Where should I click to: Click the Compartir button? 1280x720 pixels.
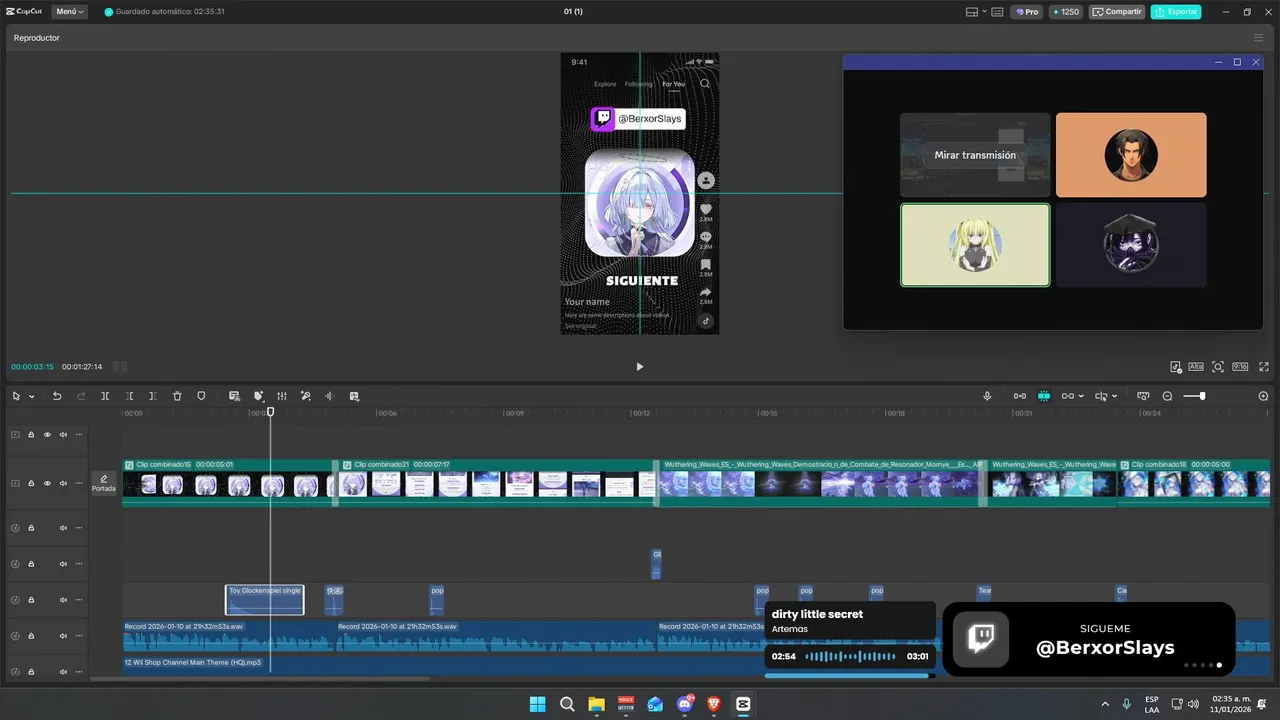[x=1118, y=12]
